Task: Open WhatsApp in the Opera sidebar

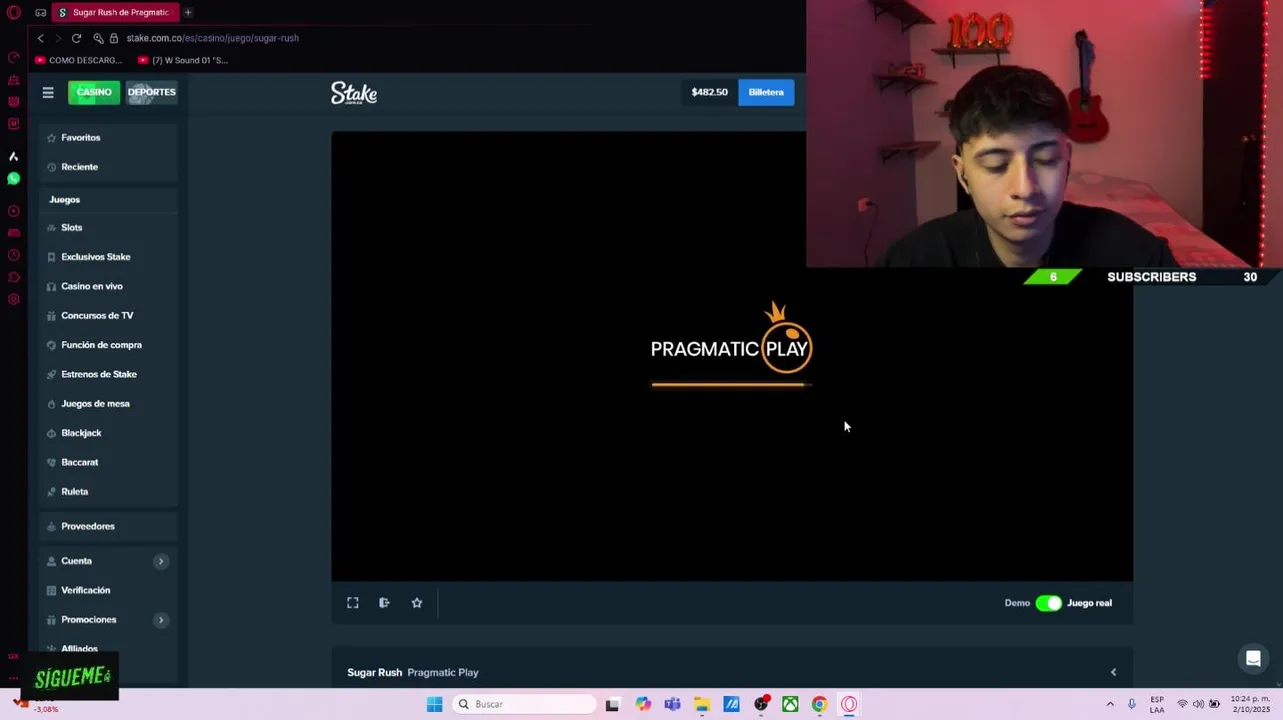Action: [14, 178]
